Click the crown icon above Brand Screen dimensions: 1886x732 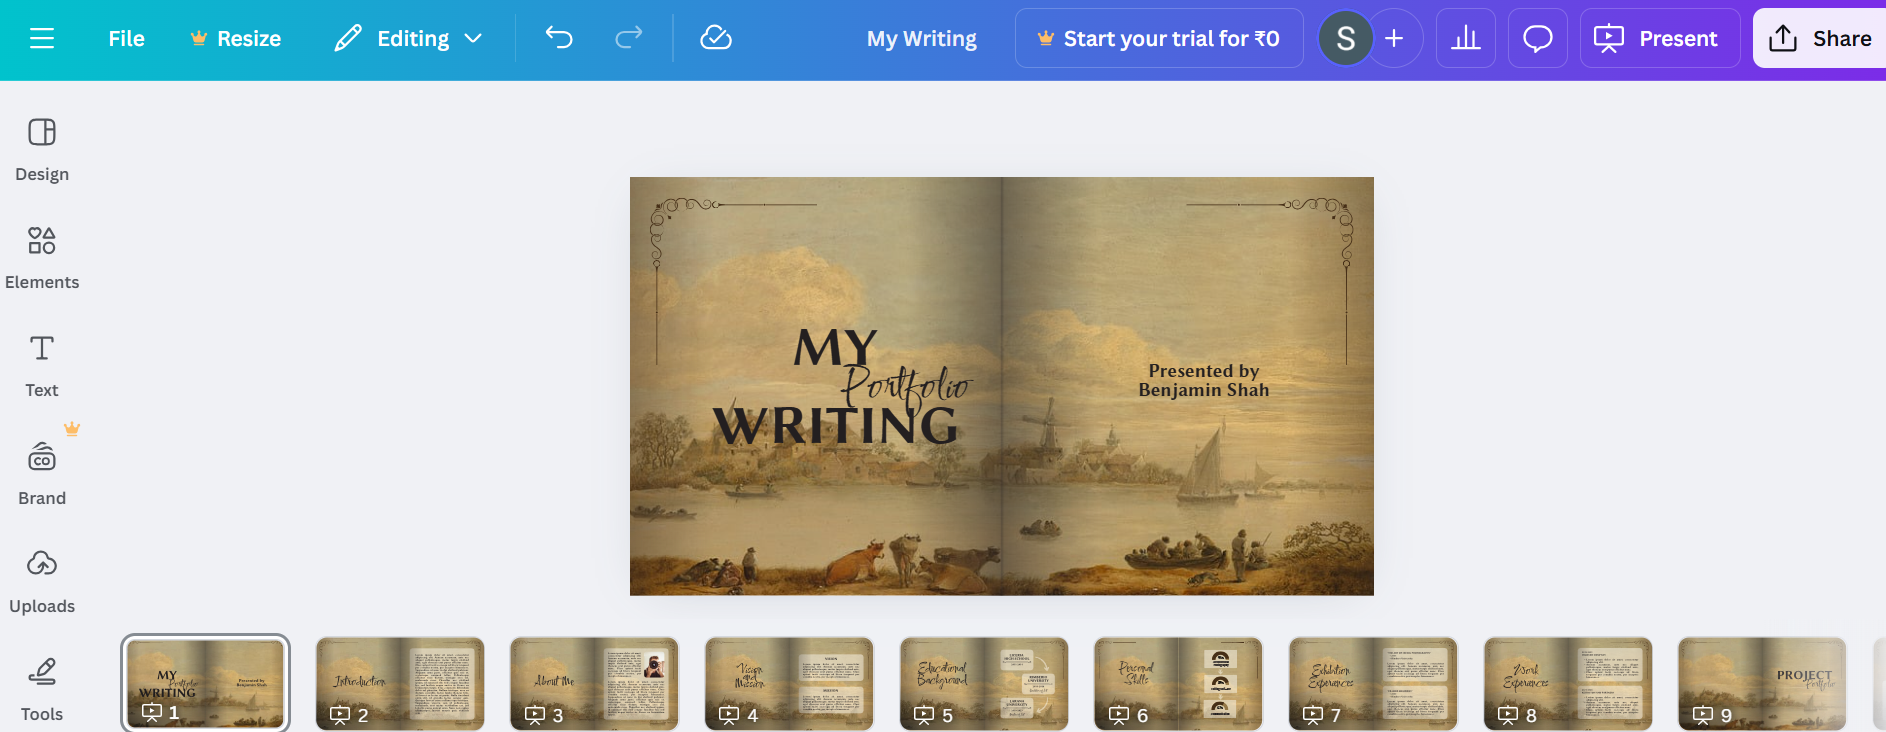(x=72, y=429)
